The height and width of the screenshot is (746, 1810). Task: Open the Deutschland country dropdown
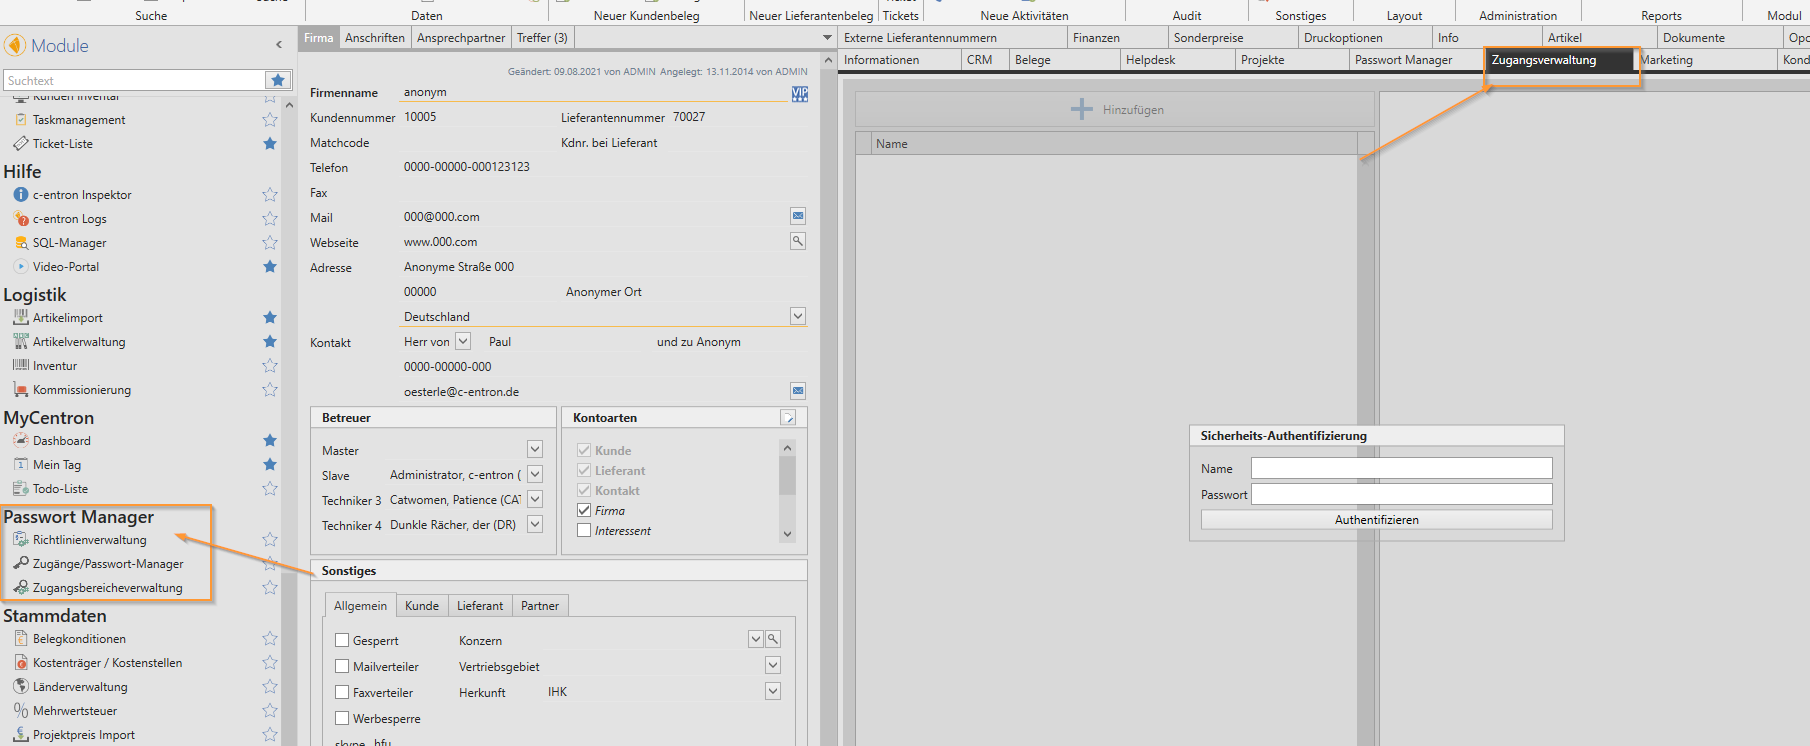[797, 316]
